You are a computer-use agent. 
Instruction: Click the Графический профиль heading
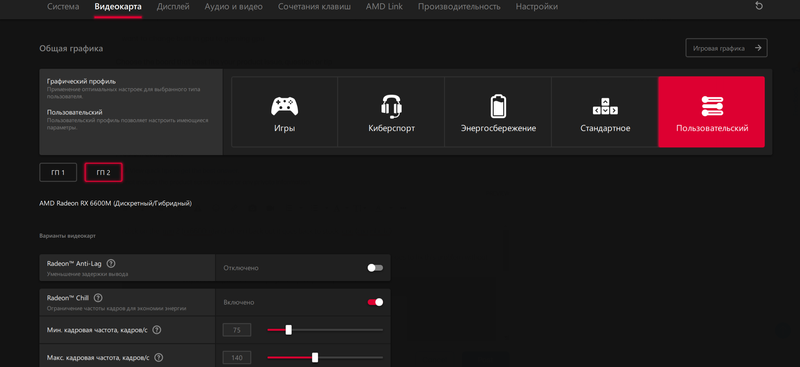click(82, 81)
